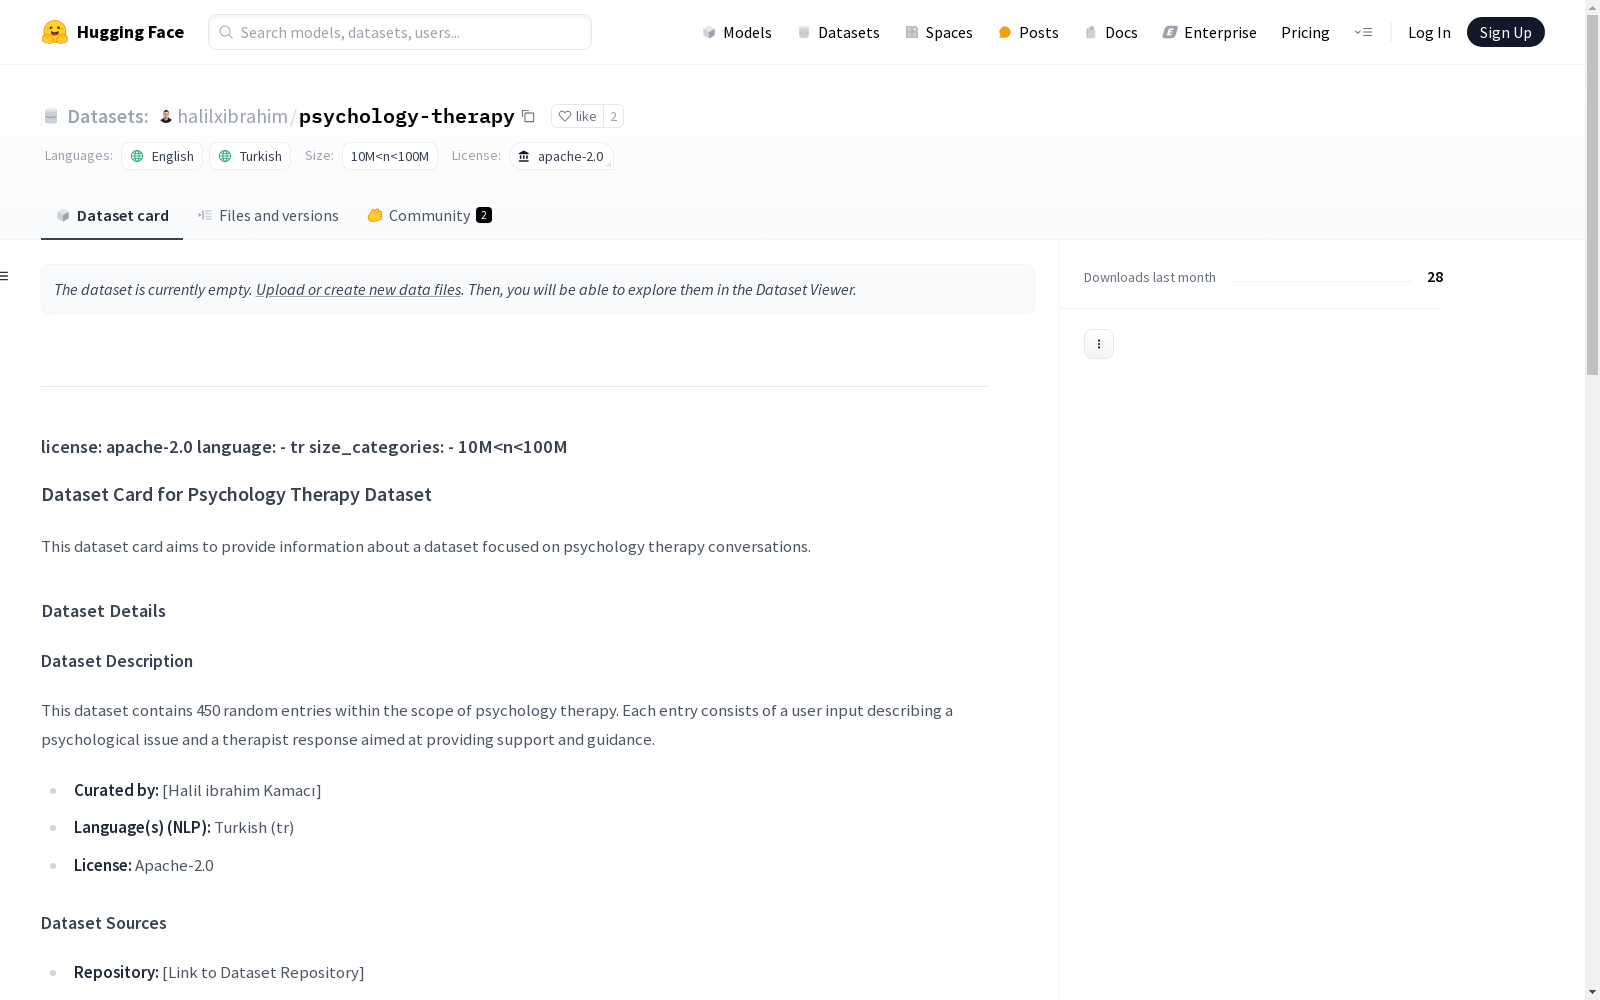Open Models in the top navigation
The height and width of the screenshot is (1000, 1600).
pyautogui.click(x=737, y=32)
